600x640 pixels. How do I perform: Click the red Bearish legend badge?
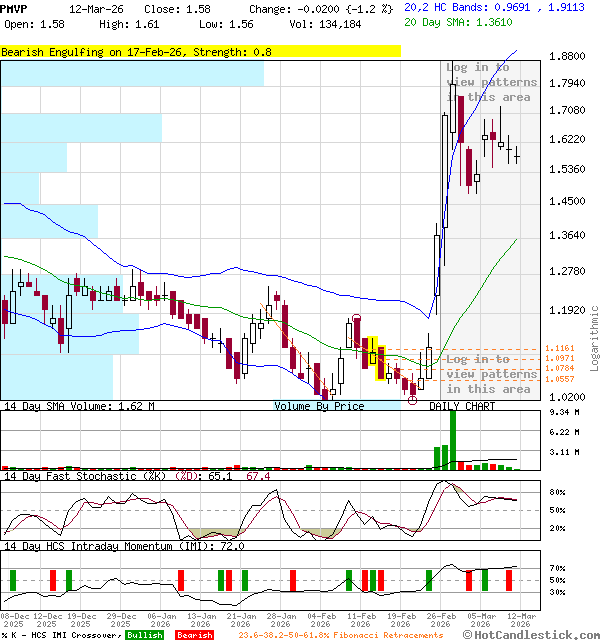194,635
